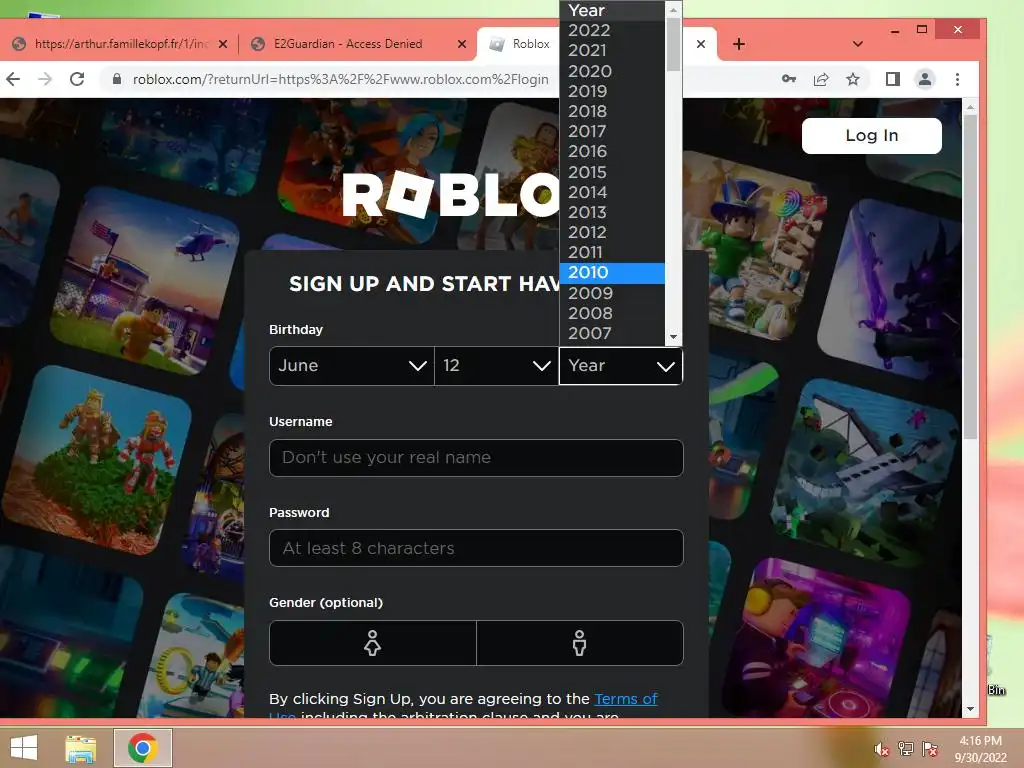
Task: Click the page vertical scrollbar thumb
Action: [970, 277]
